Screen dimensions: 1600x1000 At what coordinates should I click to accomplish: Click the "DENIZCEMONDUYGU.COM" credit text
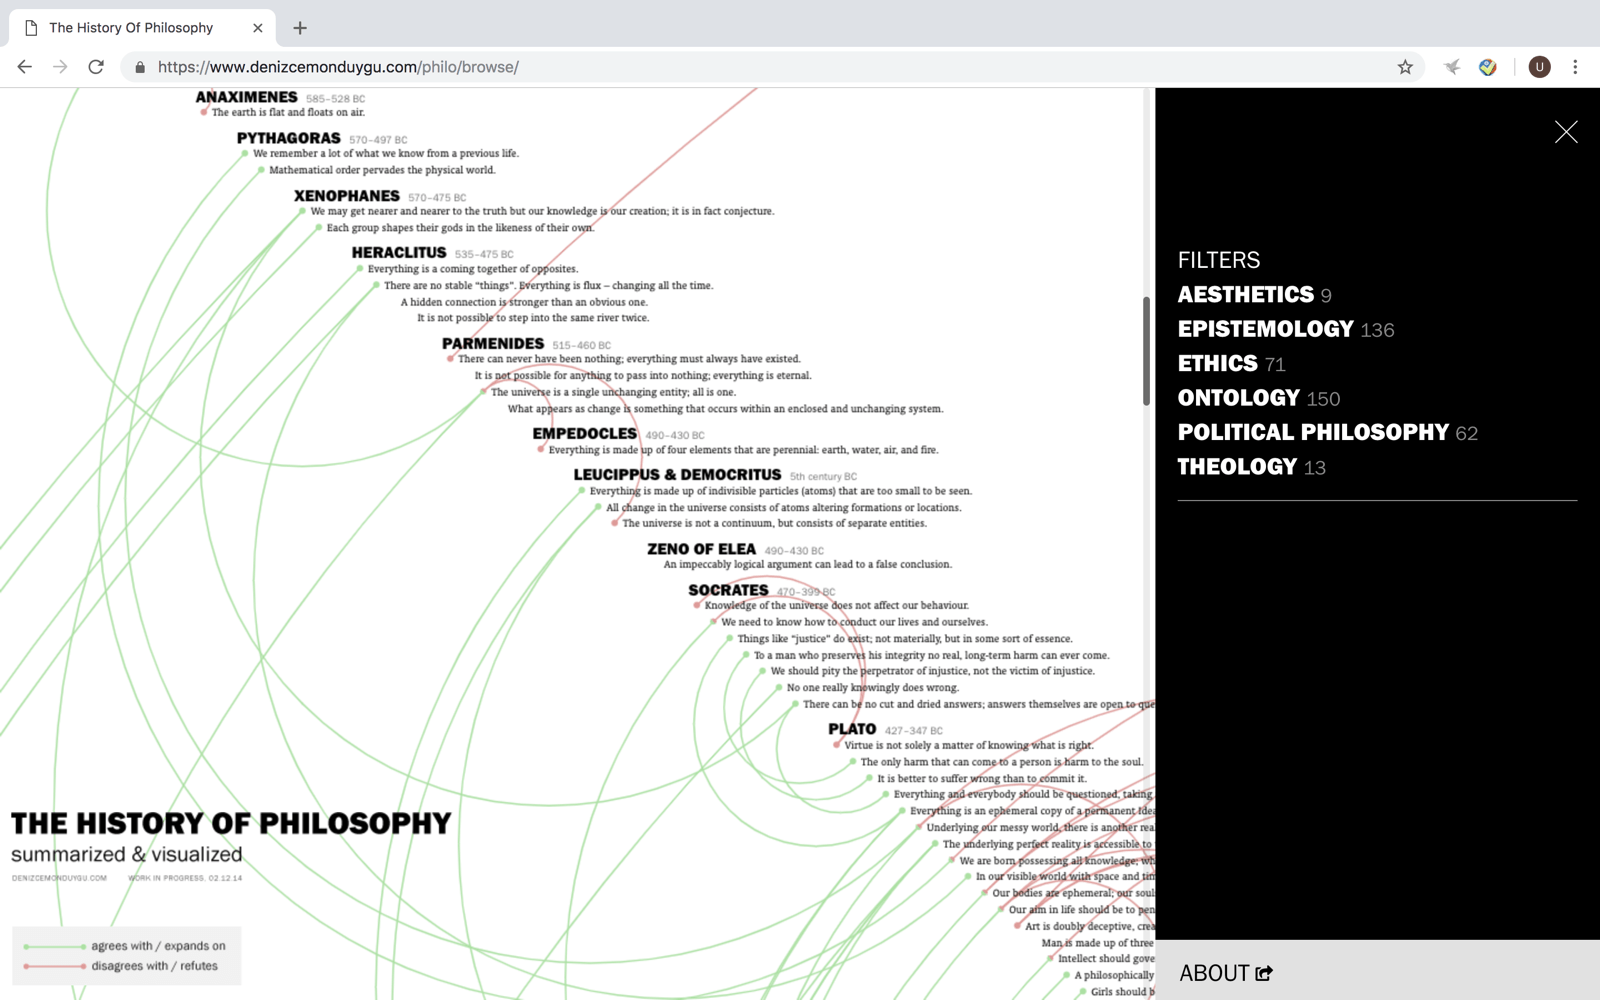[x=59, y=878]
